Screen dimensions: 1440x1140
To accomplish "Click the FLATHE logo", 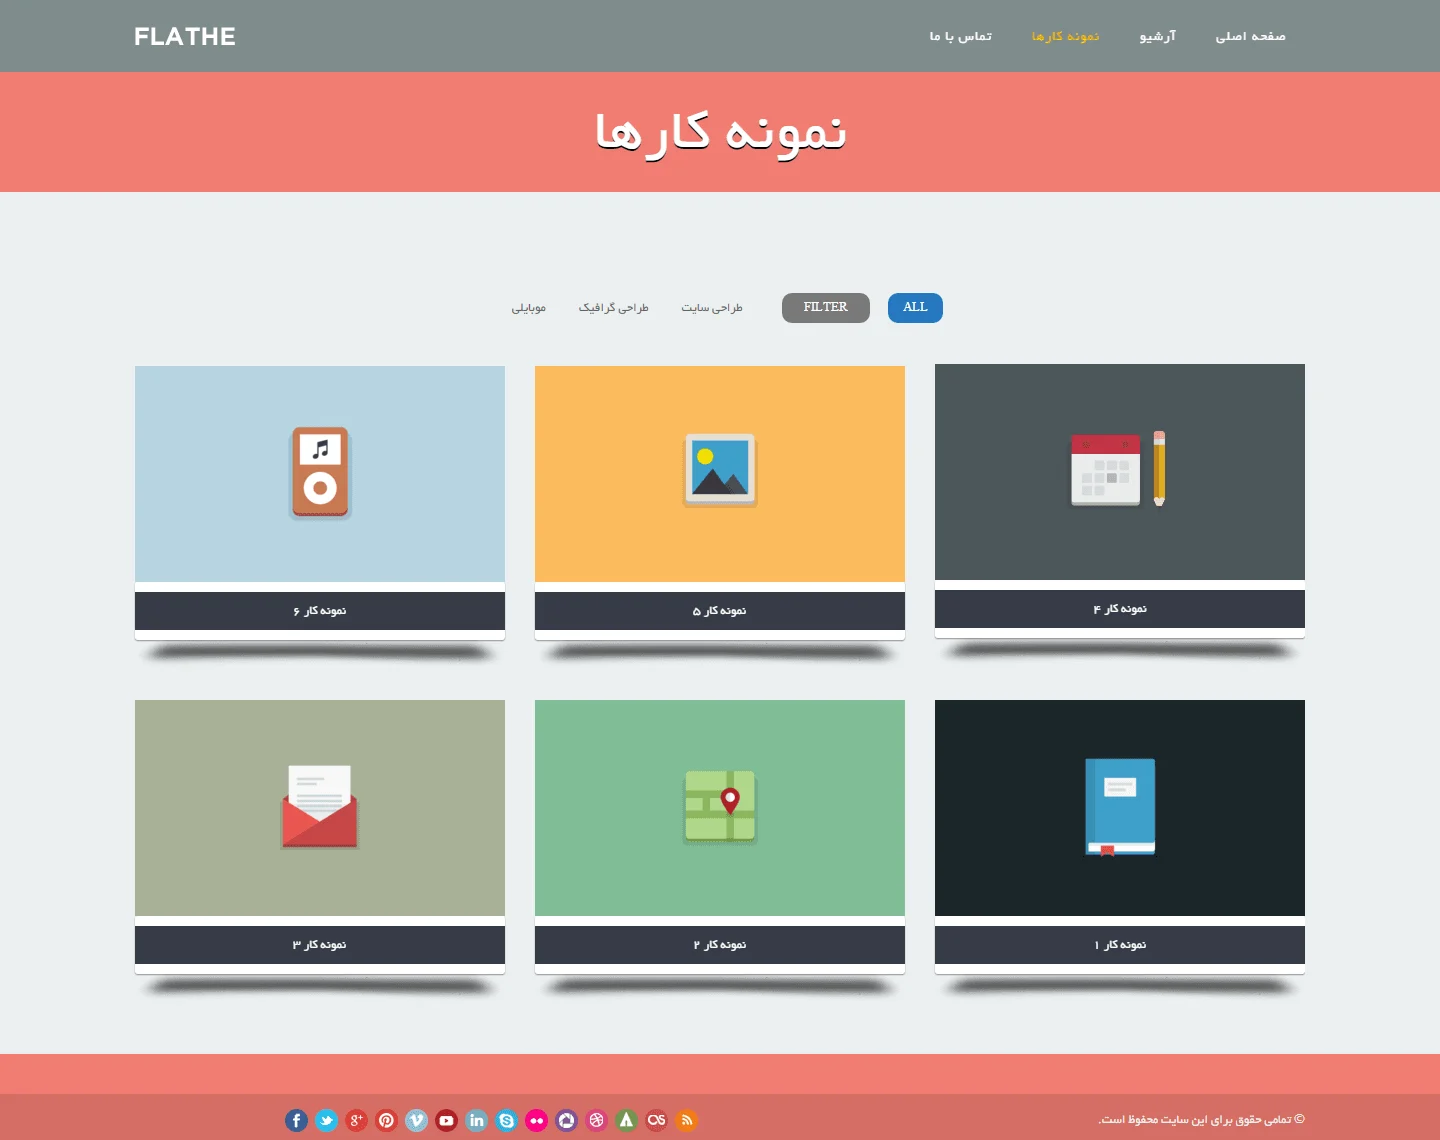I will pyautogui.click(x=185, y=36).
